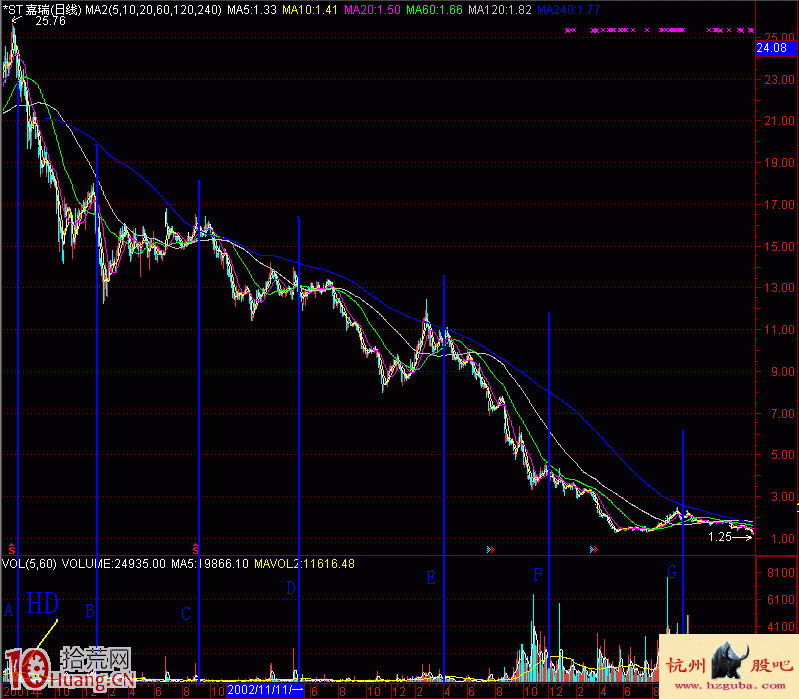
Task: Click the 23.00 price axis label
Action: click(x=780, y=79)
